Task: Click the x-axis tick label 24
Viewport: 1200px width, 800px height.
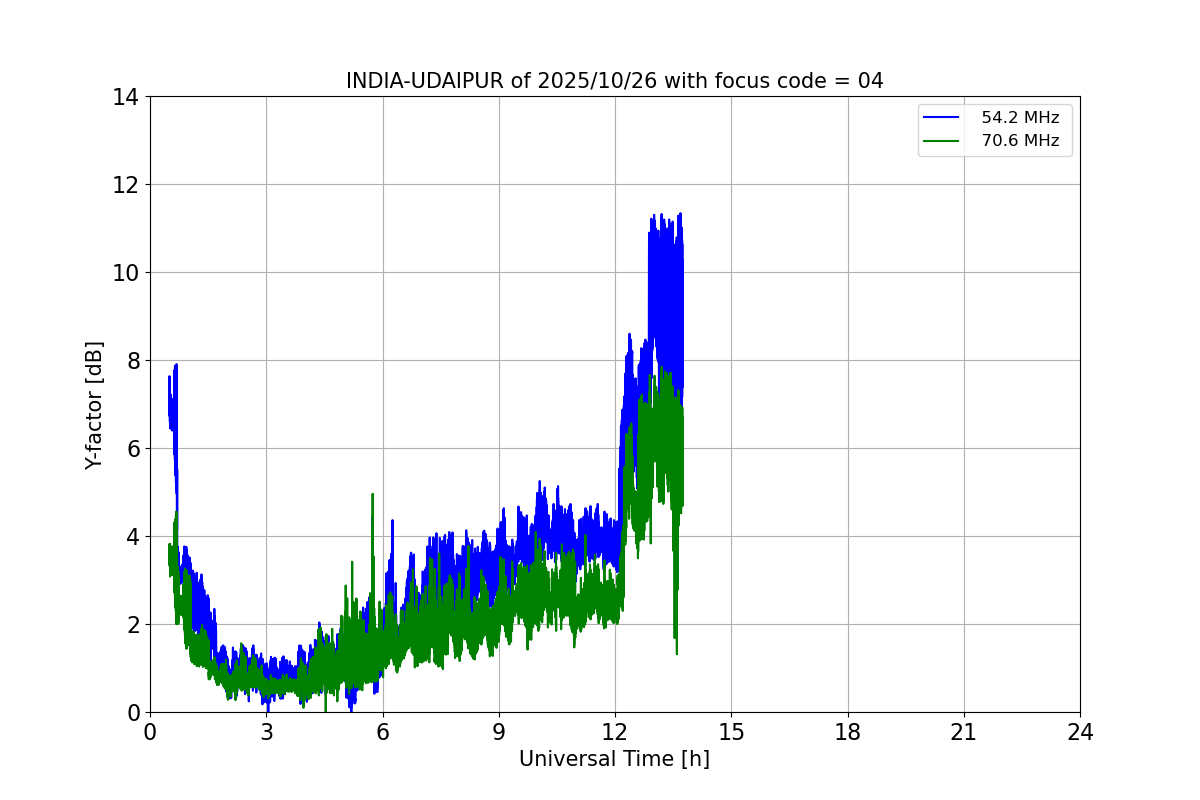Action: [1080, 732]
